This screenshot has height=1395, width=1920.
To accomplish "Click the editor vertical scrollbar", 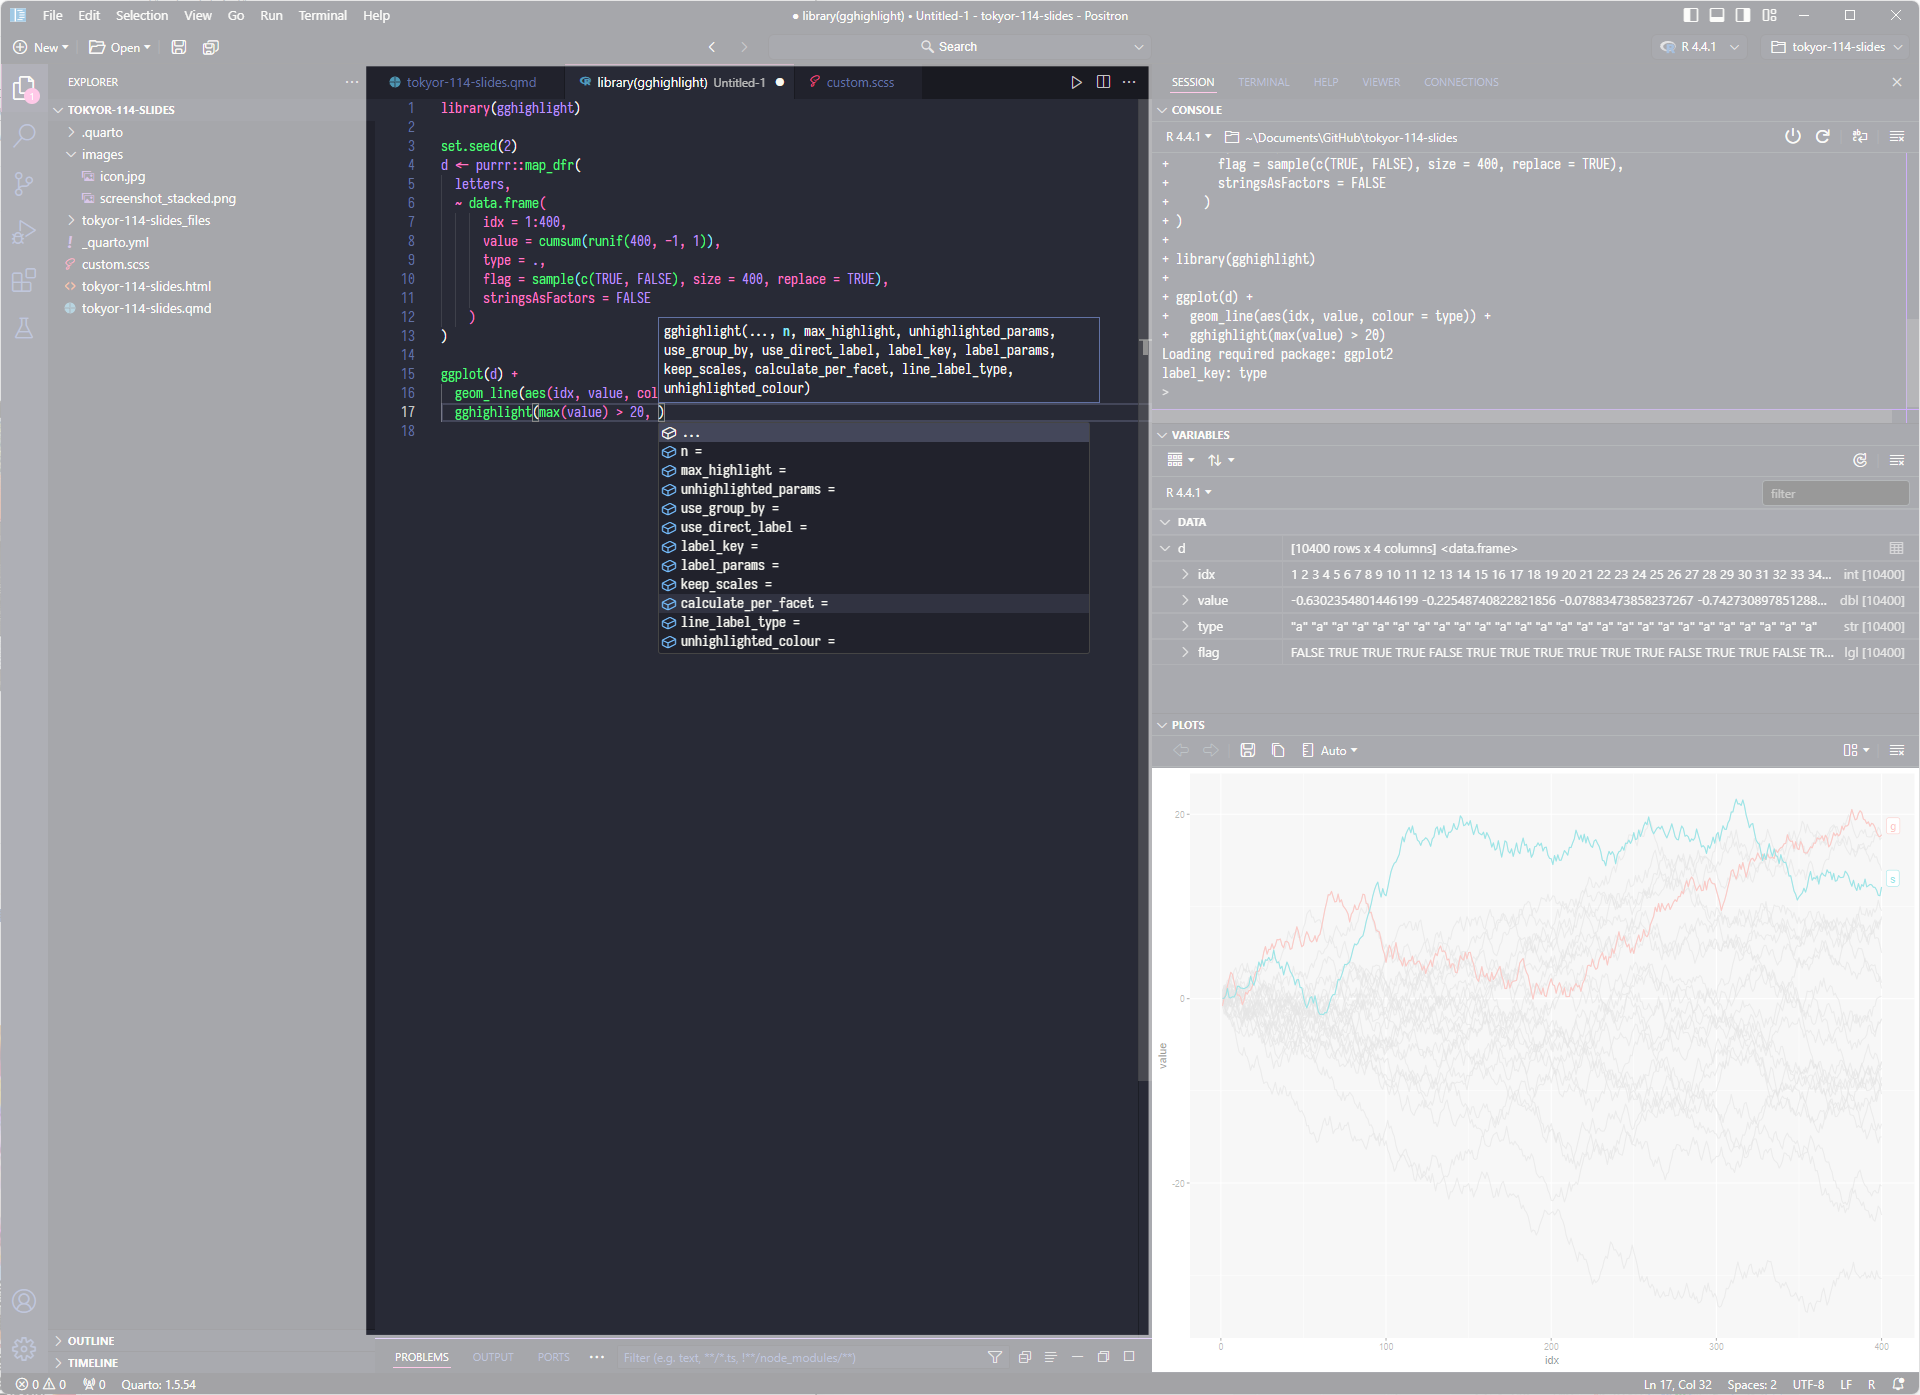I will point(1142,700).
